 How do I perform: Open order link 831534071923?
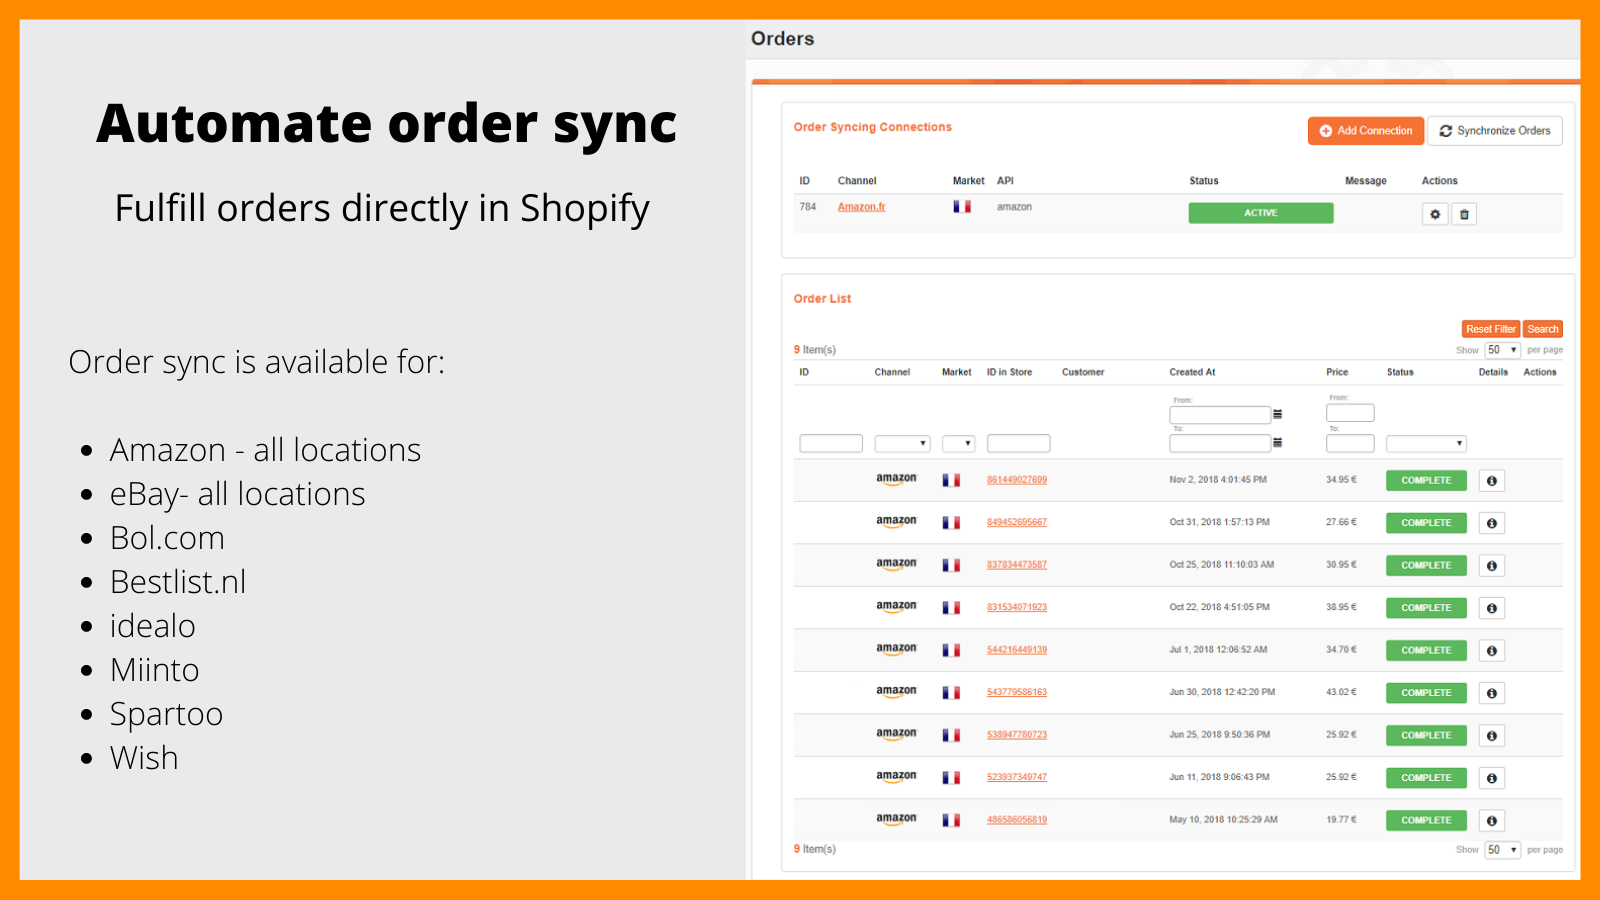click(1017, 607)
